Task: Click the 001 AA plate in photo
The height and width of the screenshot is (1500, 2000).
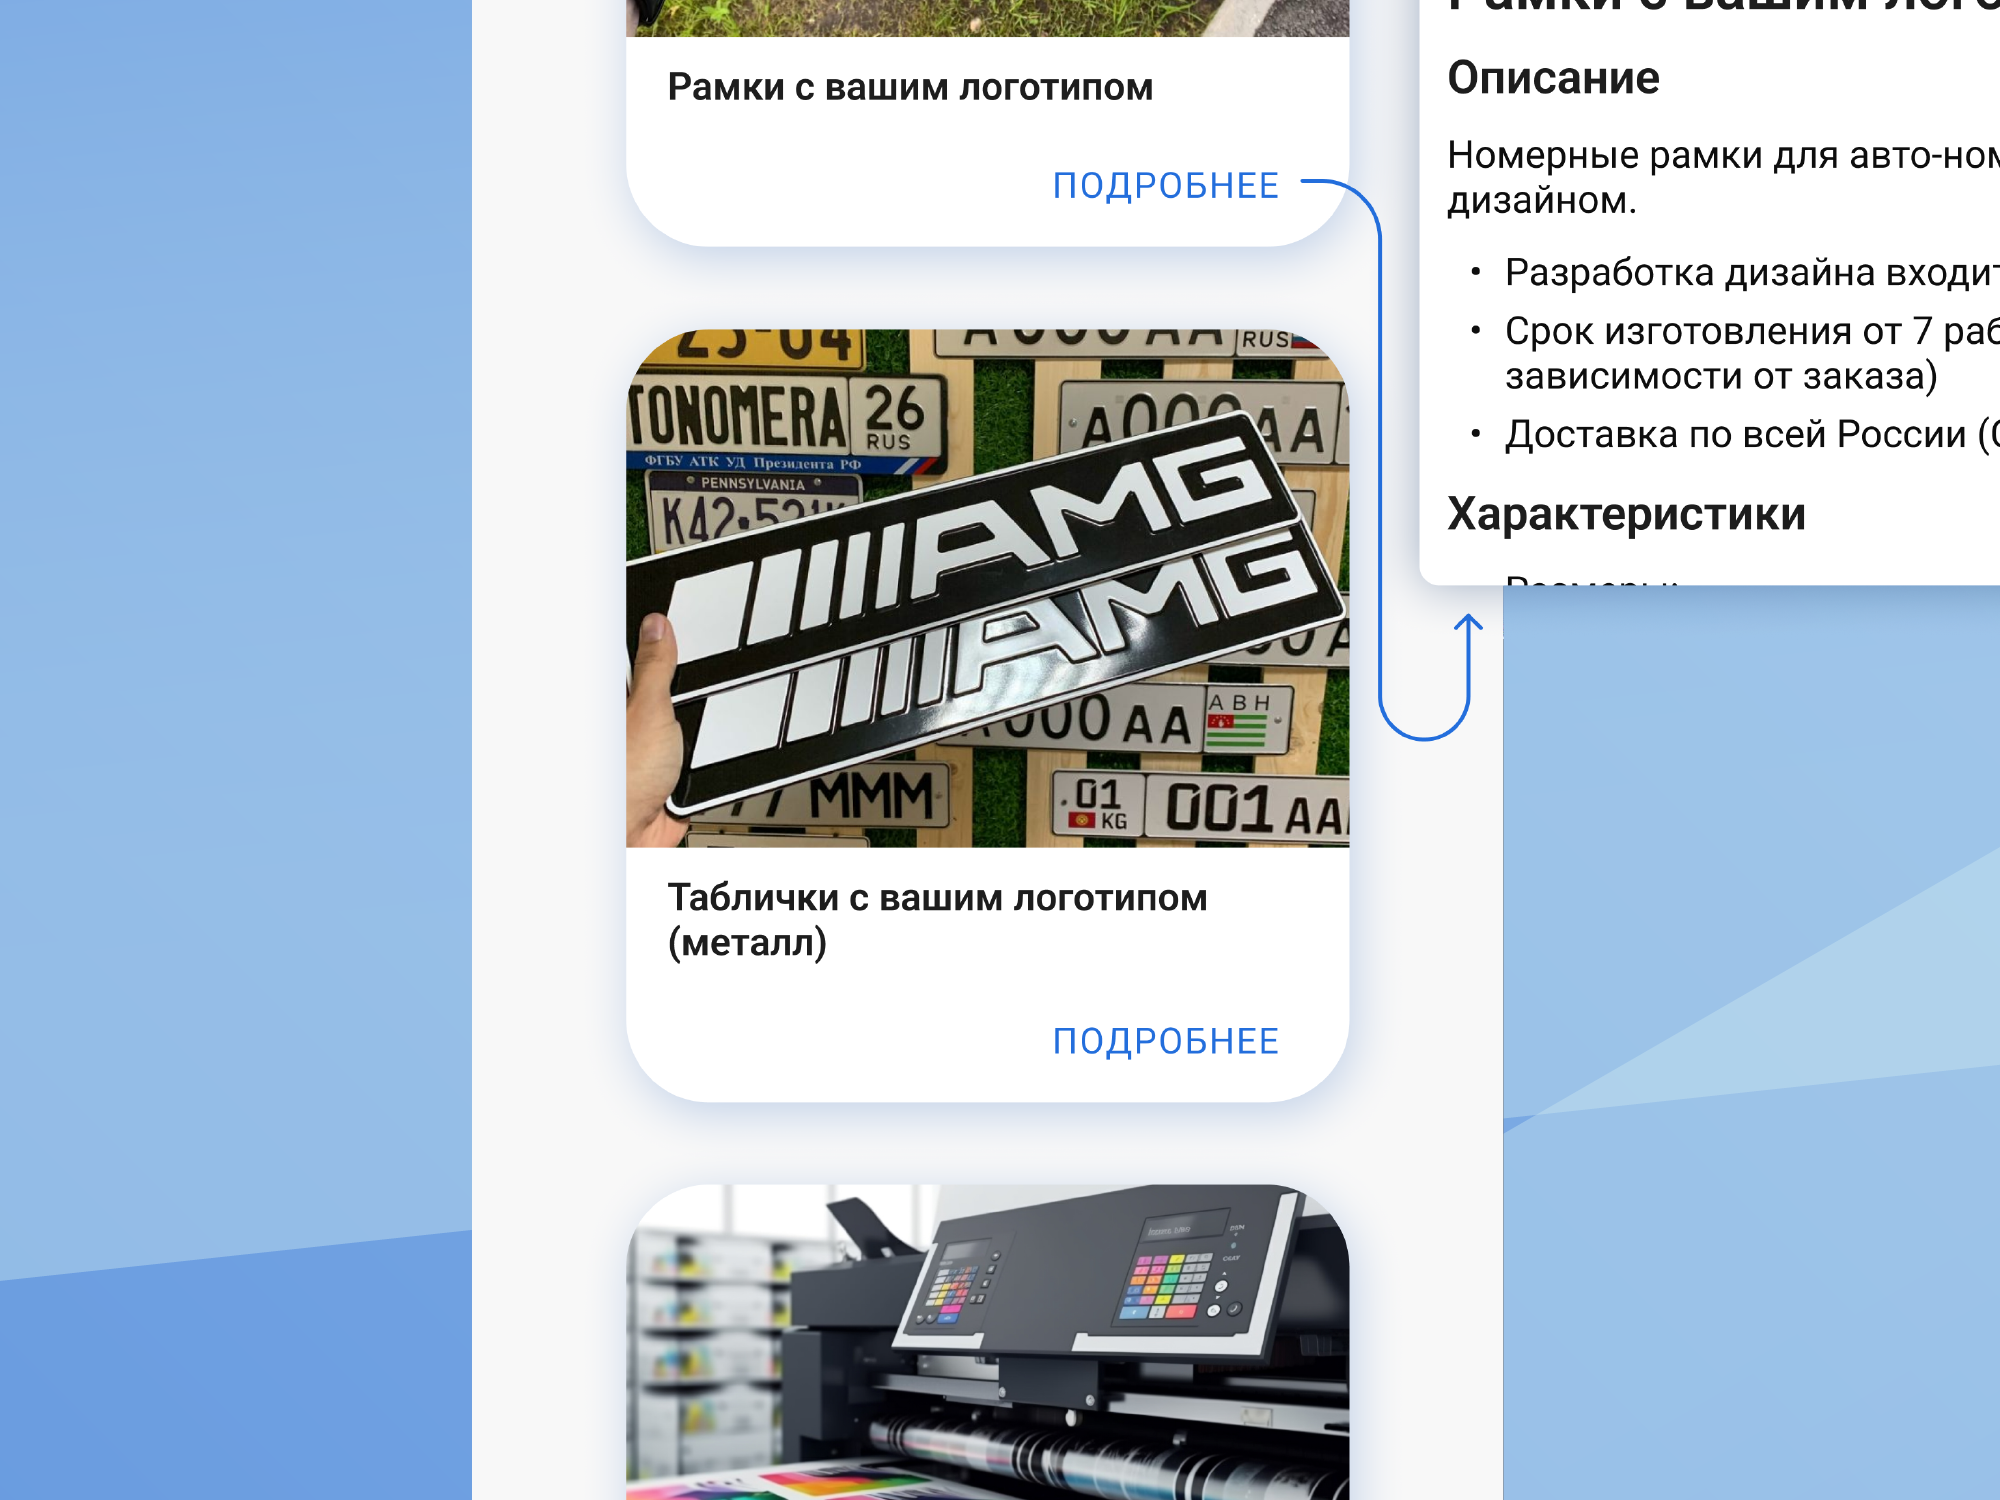Action: [x=1250, y=808]
